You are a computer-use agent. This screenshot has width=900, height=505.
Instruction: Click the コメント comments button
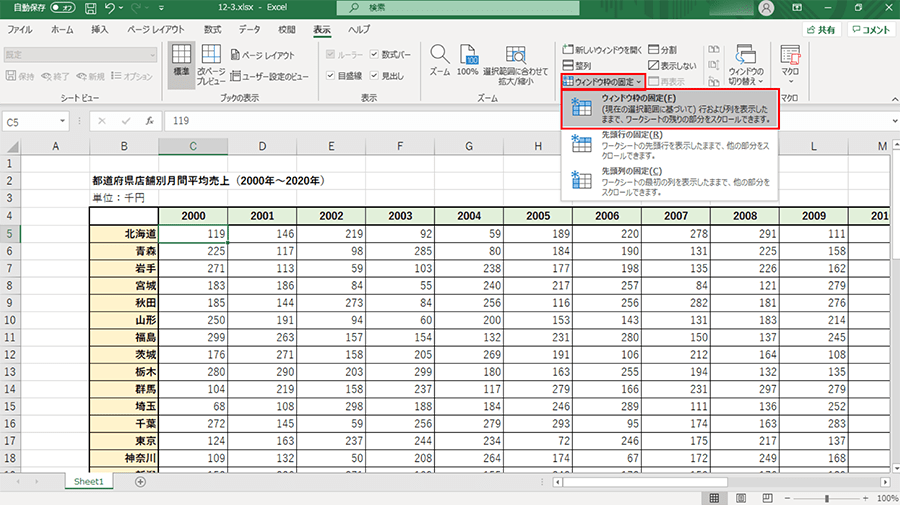click(870, 30)
